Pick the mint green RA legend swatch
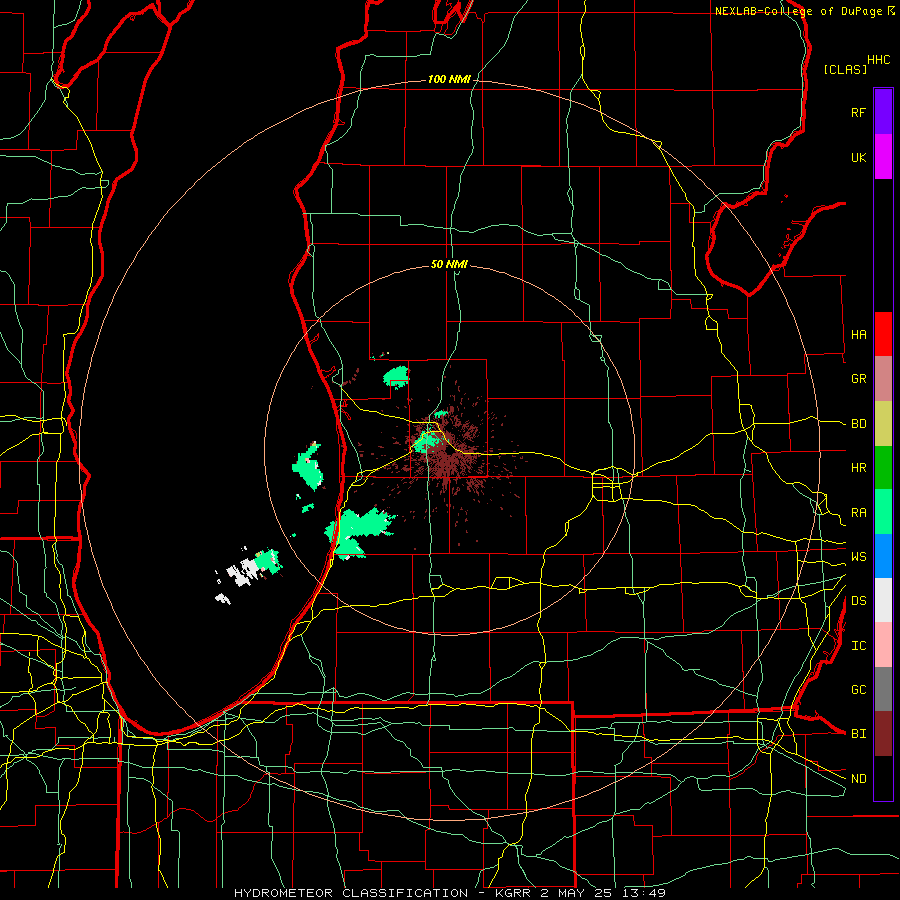Image resolution: width=900 pixels, height=900 pixels. (x=883, y=512)
